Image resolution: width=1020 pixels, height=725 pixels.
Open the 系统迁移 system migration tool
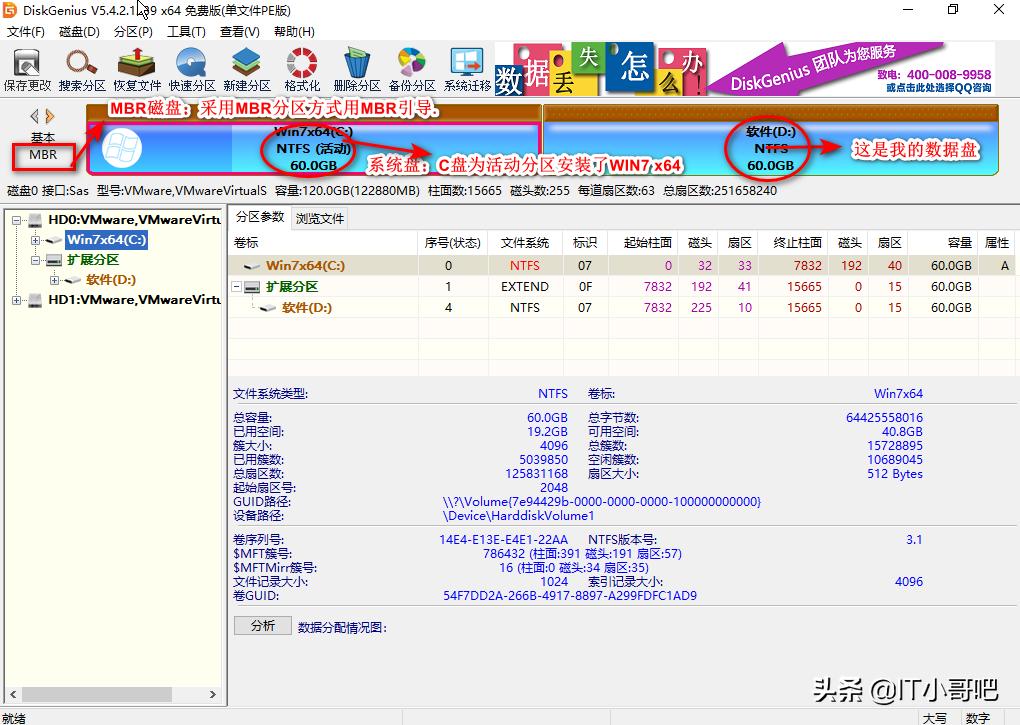pyautogui.click(x=464, y=70)
